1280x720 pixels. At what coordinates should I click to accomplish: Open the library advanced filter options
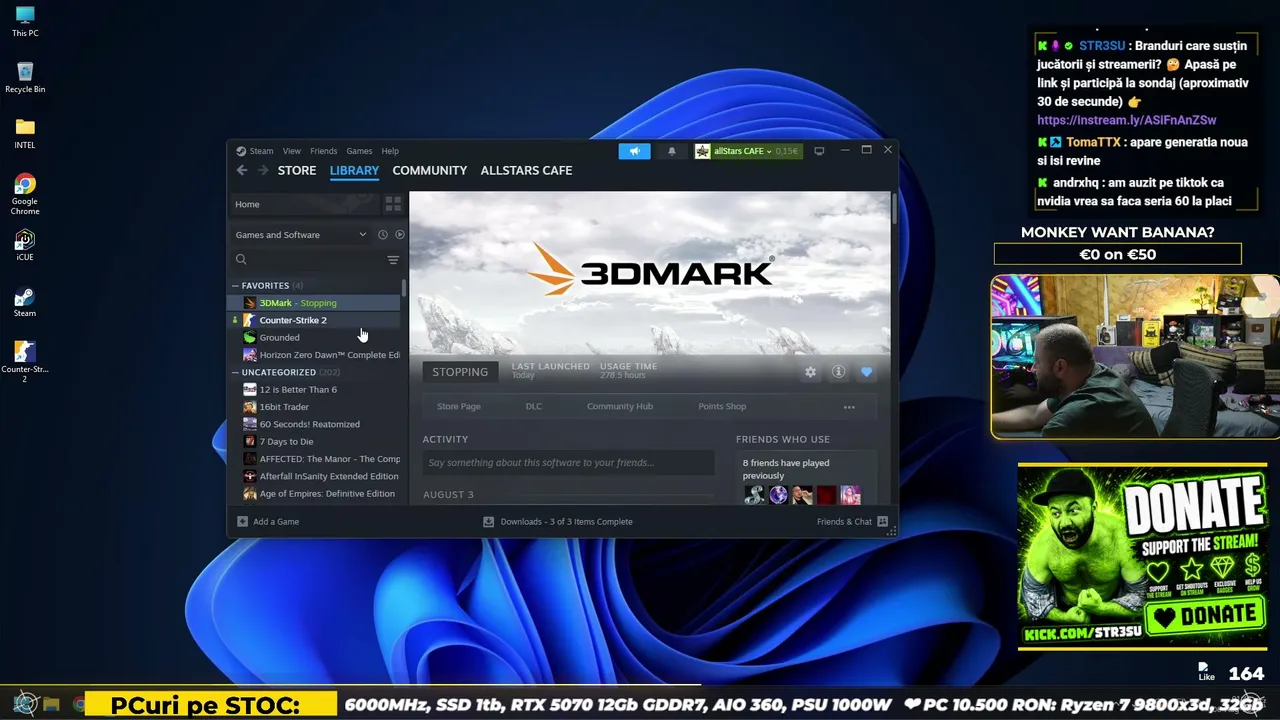click(x=393, y=260)
